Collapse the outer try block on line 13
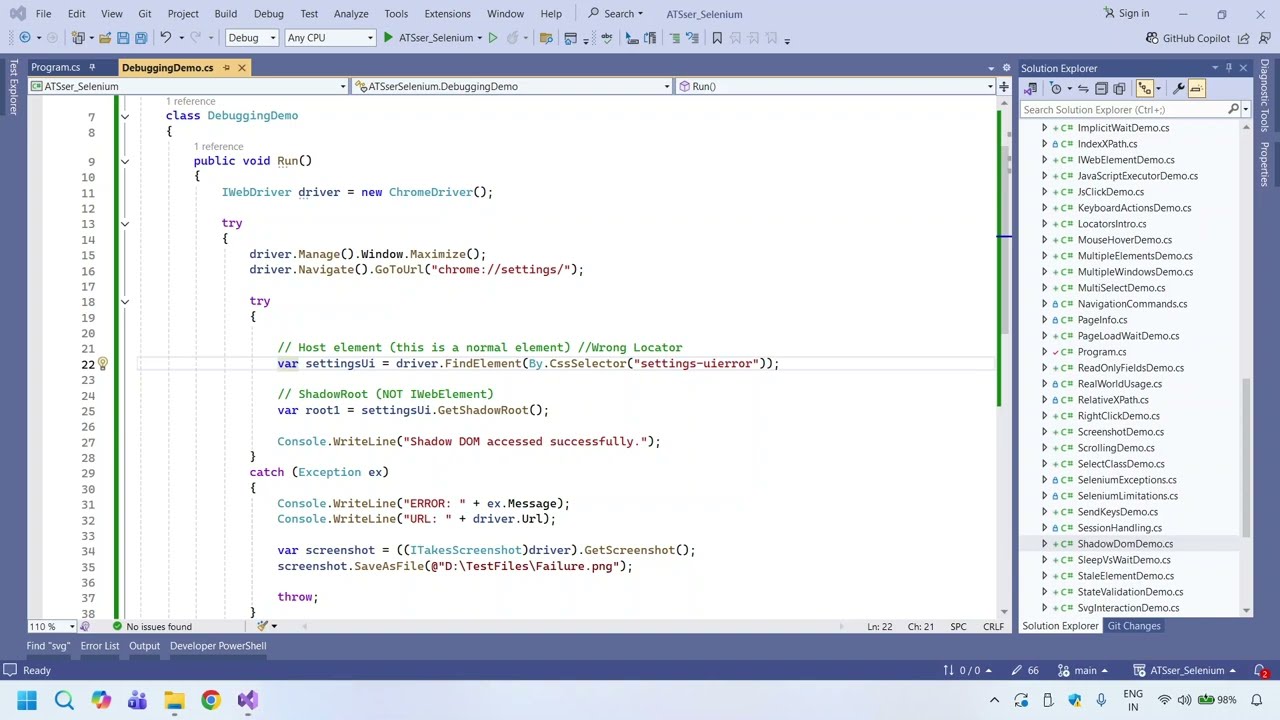This screenshot has width=1280, height=720. click(124, 224)
